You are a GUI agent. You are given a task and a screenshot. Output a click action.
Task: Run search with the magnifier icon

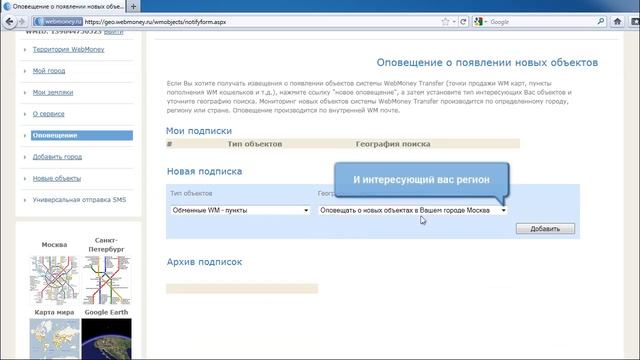[601, 22]
